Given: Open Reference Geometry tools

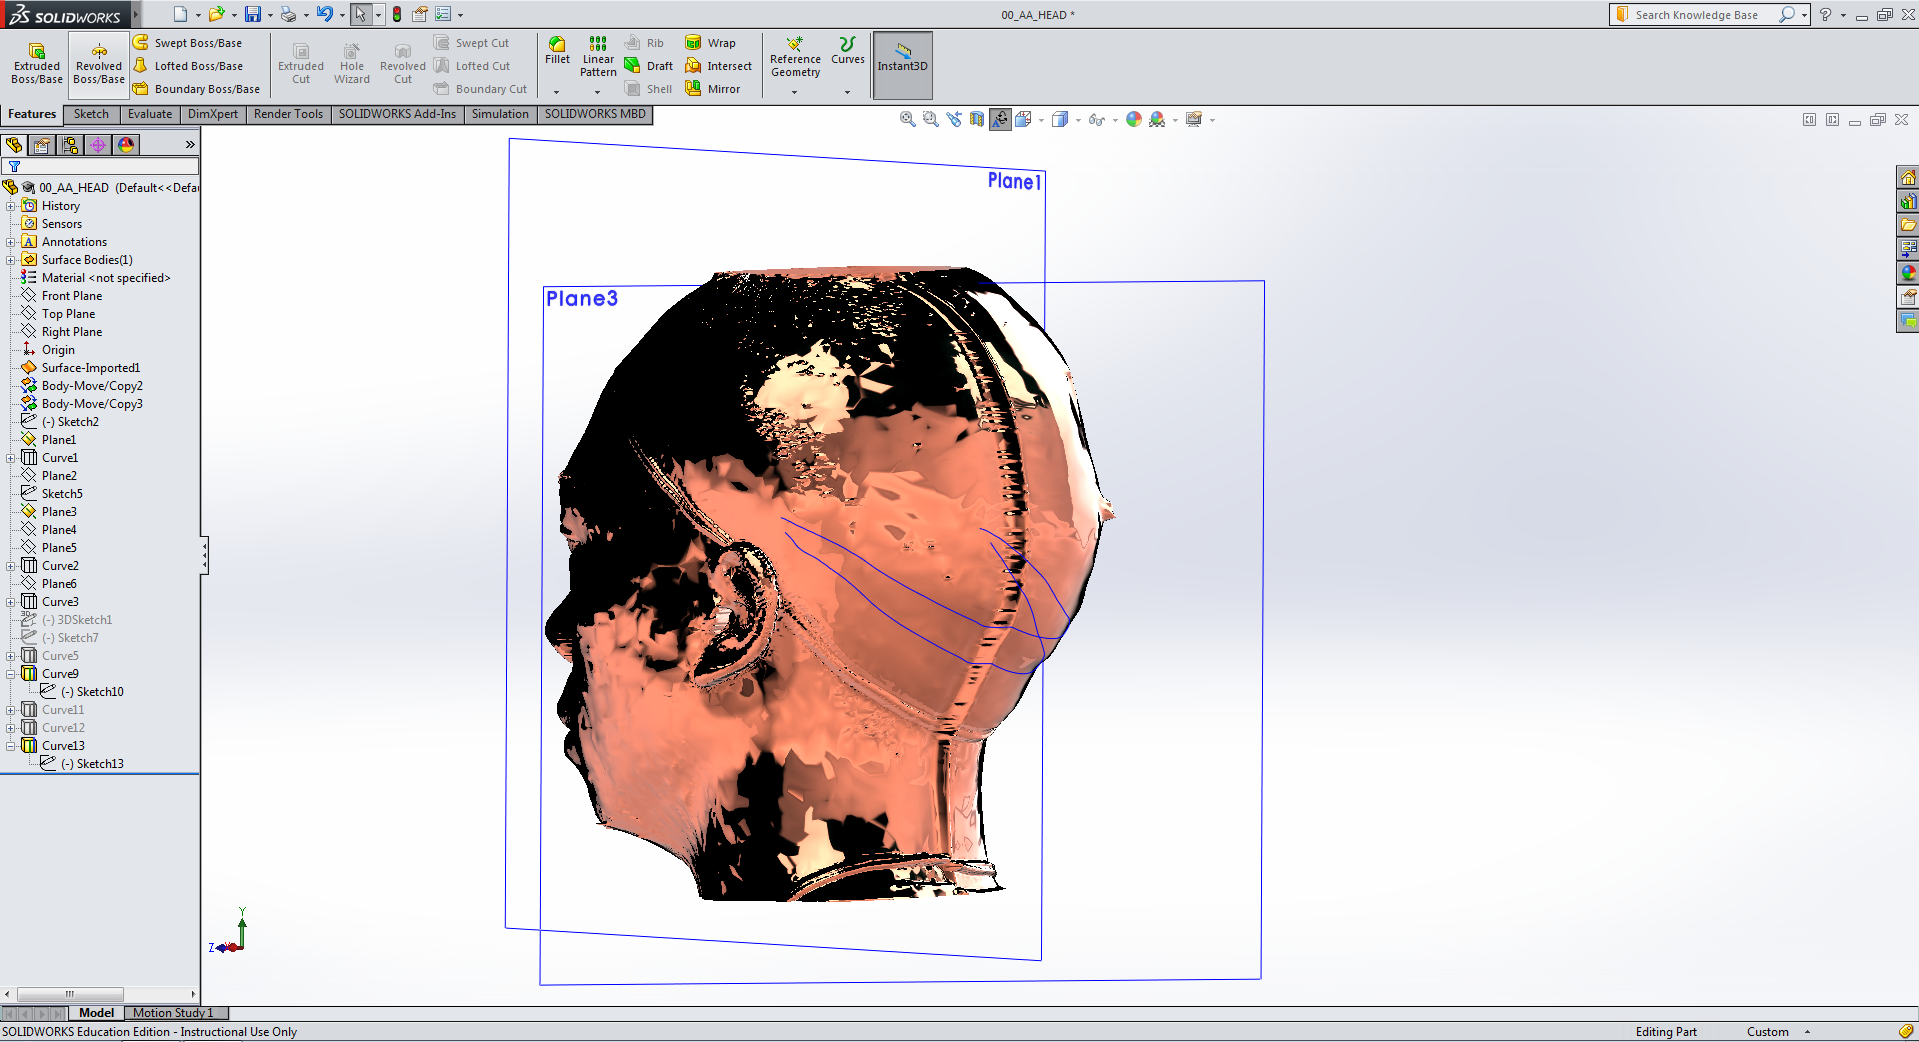Looking at the screenshot, I should tap(795, 56).
